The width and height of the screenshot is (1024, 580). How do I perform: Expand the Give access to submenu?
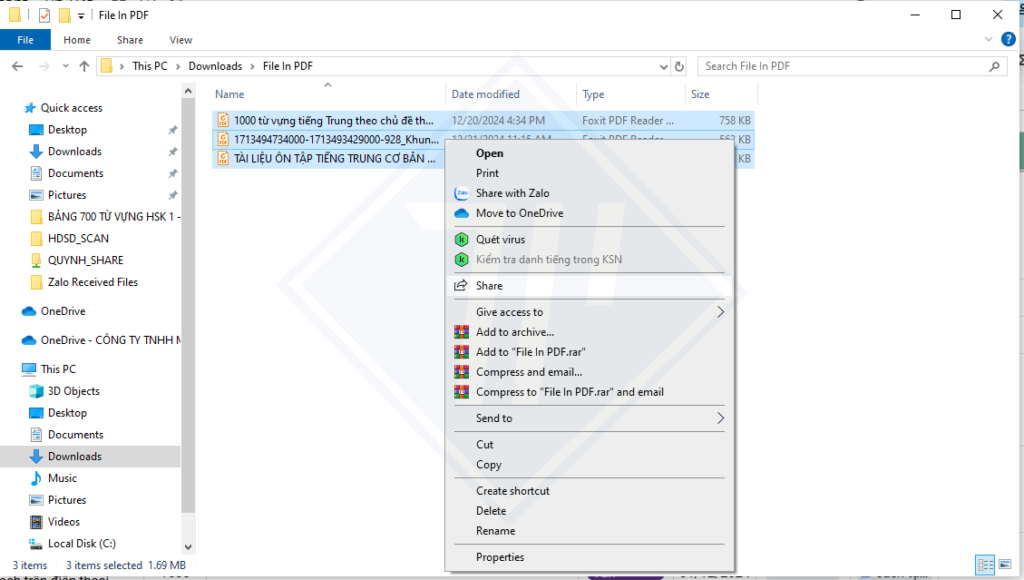(x=720, y=312)
